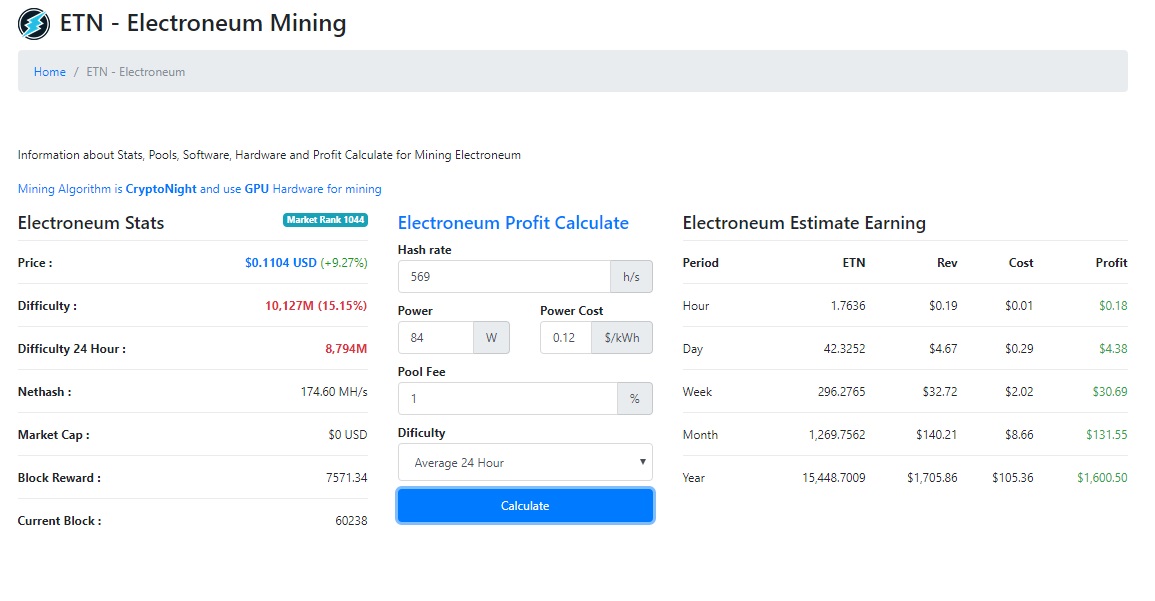Click the % addon next to Pool Fee
Screen dimensions: 1155x601
pyautogui.click(x=634, y=399)
